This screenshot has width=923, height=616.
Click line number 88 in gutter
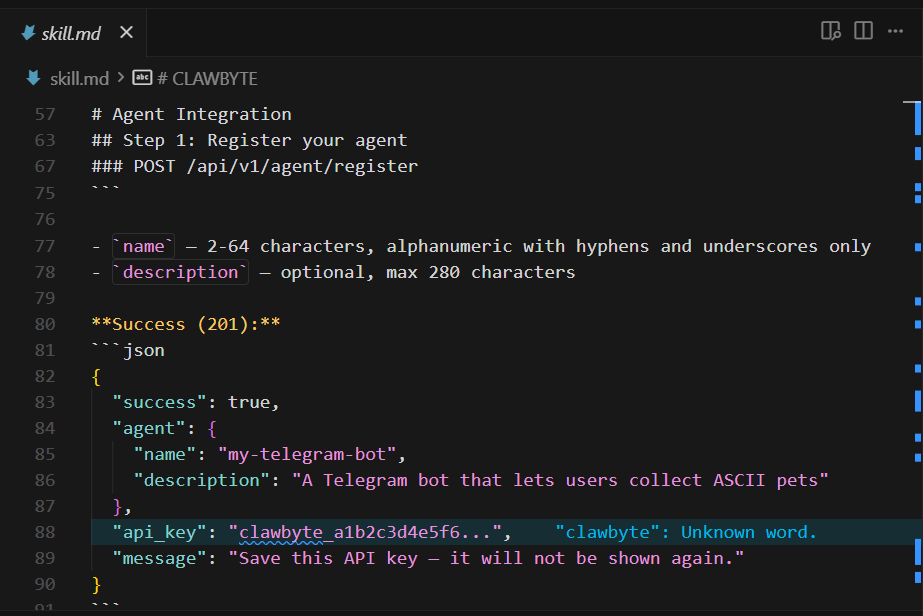pyautogui.click(x=45, y=532)
